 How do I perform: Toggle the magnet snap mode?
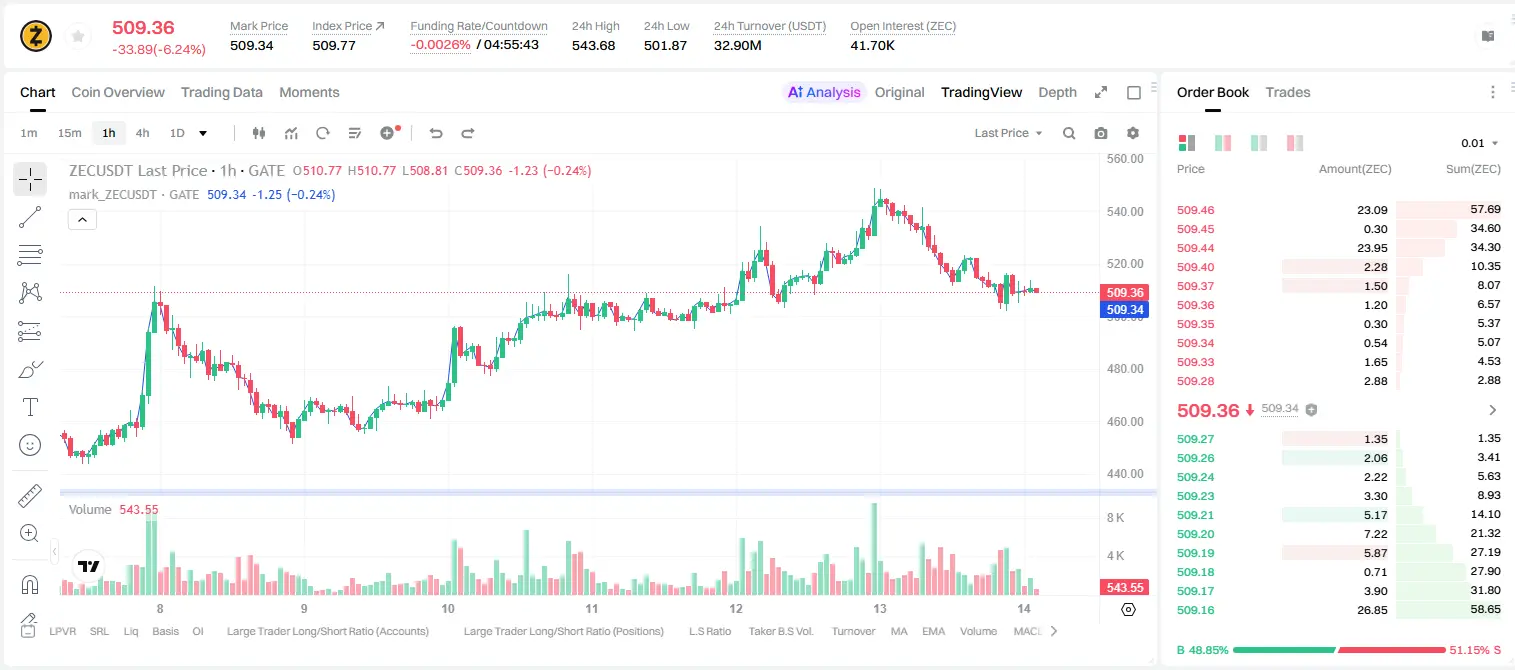[30, 584]
